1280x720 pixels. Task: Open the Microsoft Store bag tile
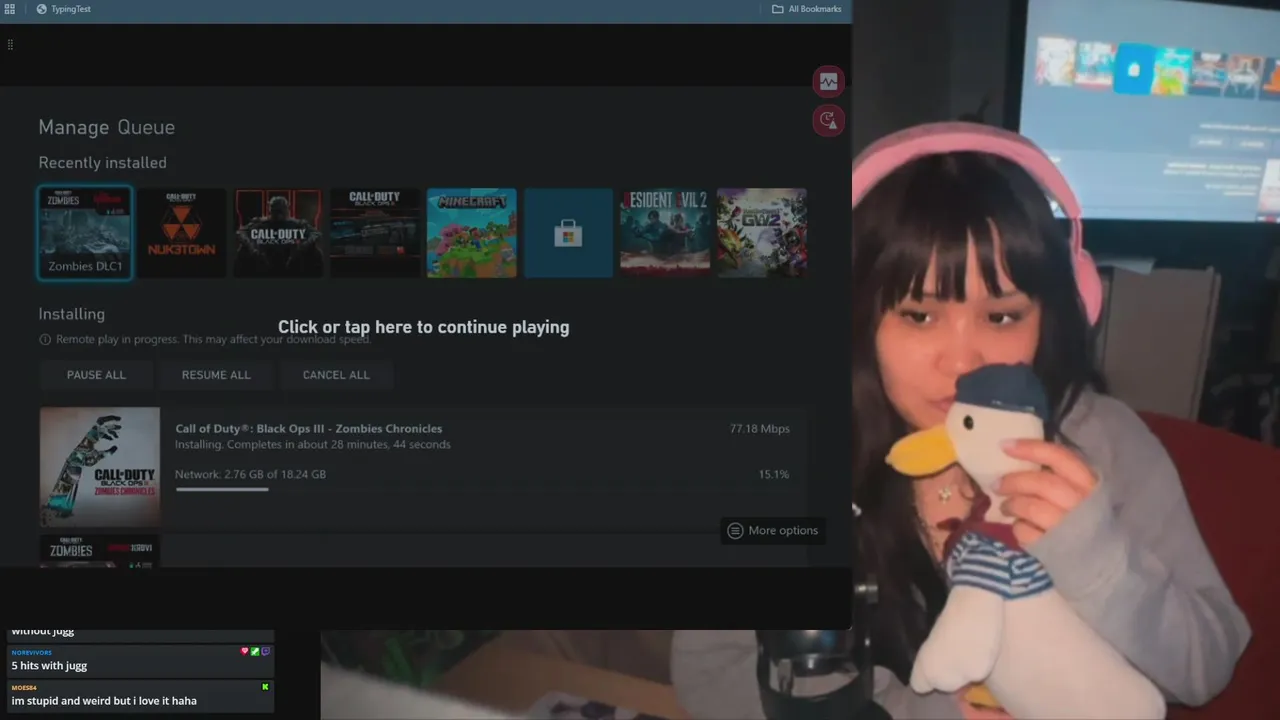(x=568, y=233)
